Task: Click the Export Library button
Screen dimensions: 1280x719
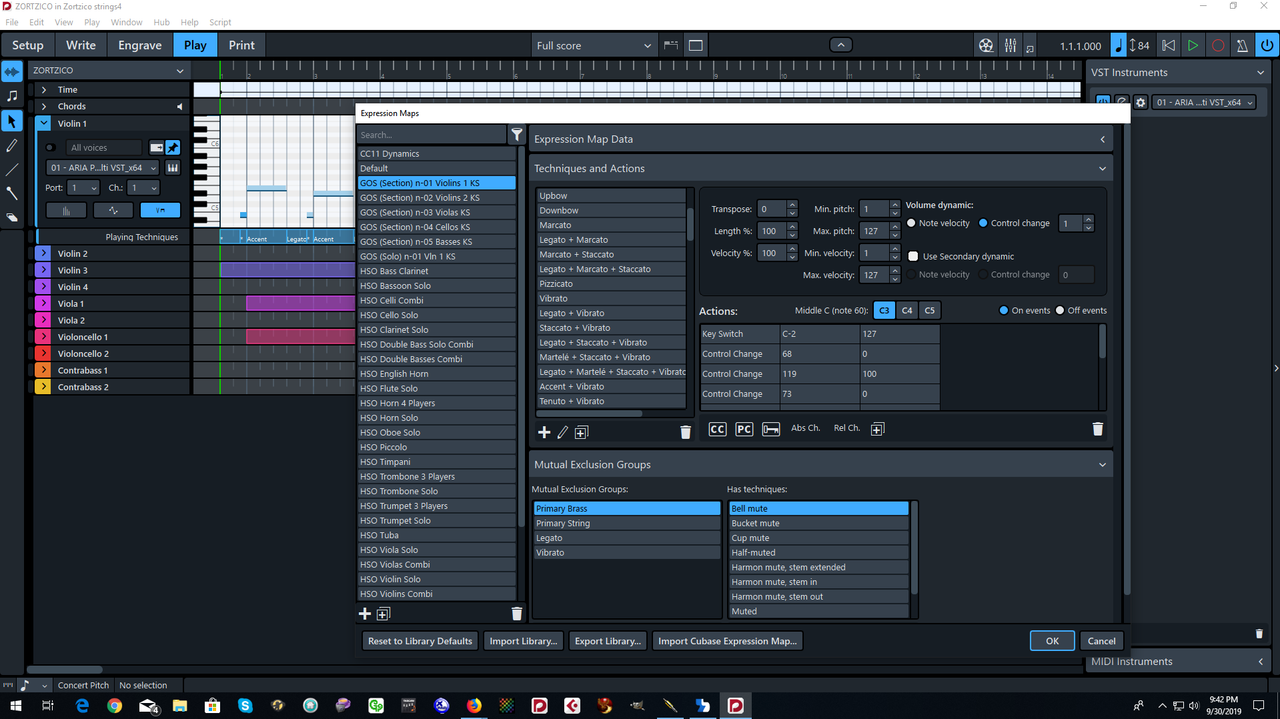Action: [608, 641]
